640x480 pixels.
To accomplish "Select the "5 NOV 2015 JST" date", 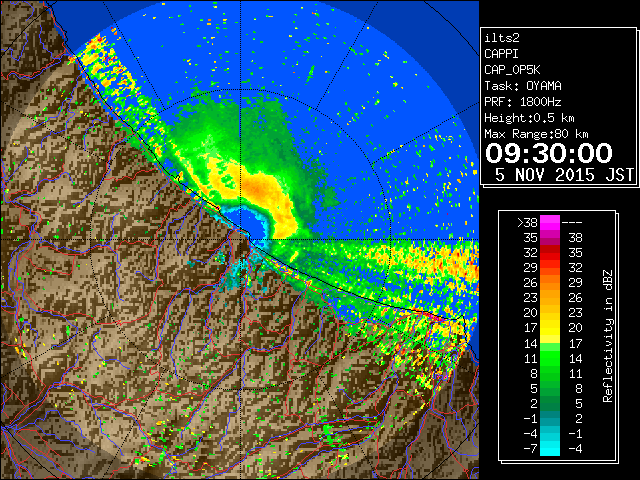I will pos(564,175).
